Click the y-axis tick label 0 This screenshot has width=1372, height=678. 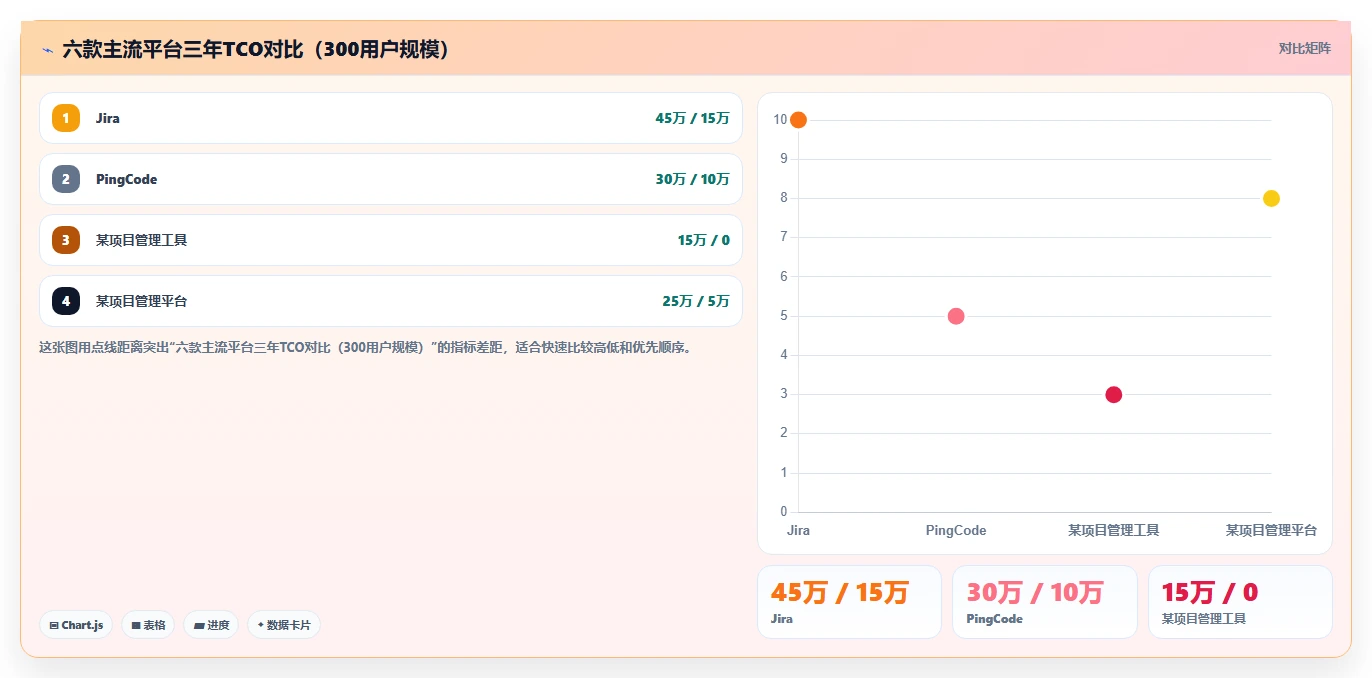[784, 512]
